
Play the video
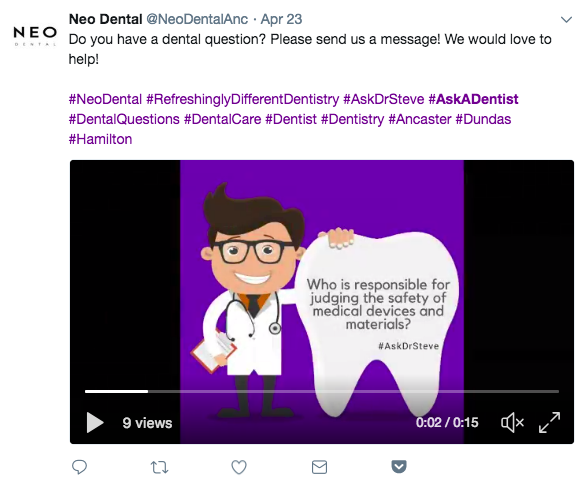pos(95,423)
